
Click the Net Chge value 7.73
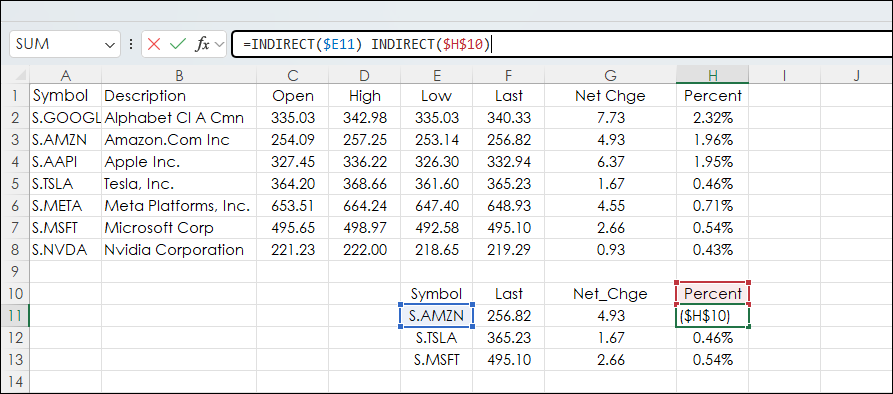click(610, 117)
